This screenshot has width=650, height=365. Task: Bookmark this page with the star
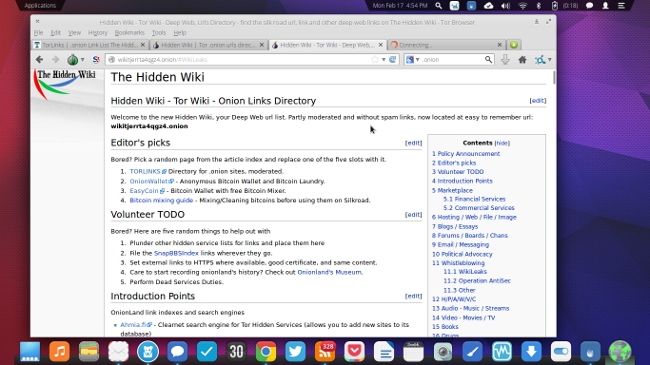tap(375, 60)
